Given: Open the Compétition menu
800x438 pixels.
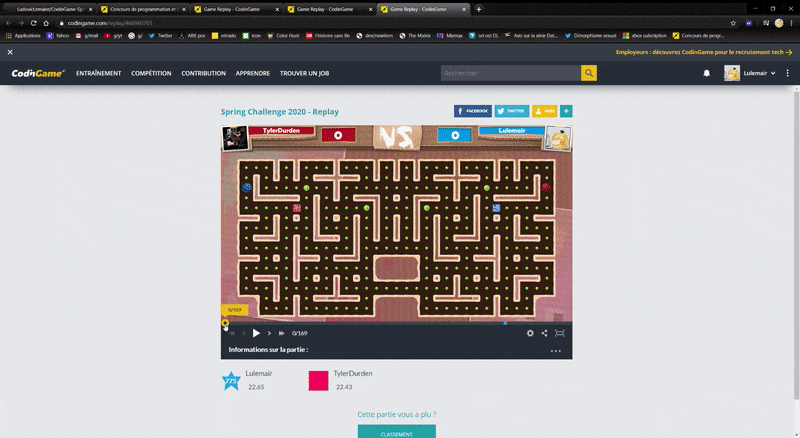Looking at the screenshot, I should (151, 74).
